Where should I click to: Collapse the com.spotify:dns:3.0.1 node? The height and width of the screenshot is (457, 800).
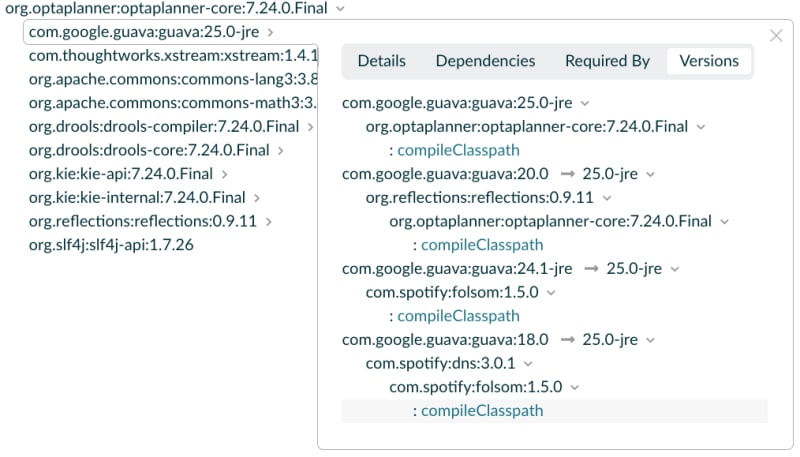click(528, 364)
